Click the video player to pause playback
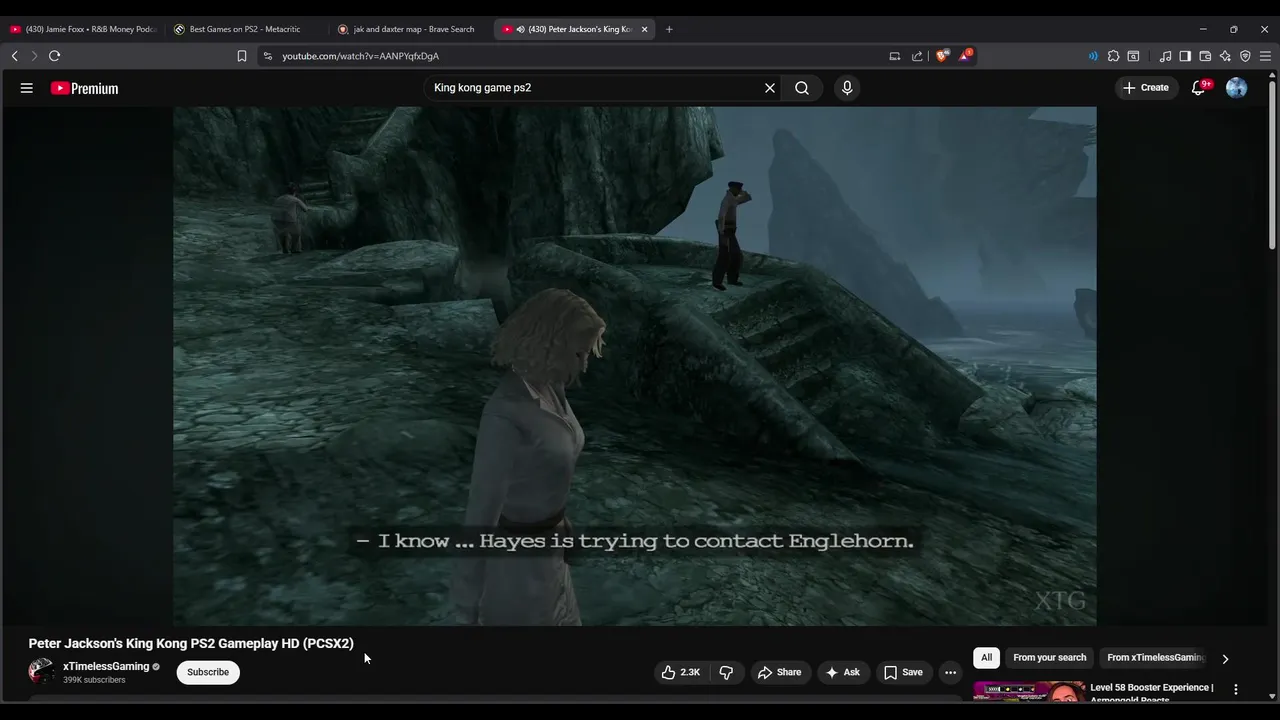Viewport: 1280px width, 720px height. click(x=635, y=366)
